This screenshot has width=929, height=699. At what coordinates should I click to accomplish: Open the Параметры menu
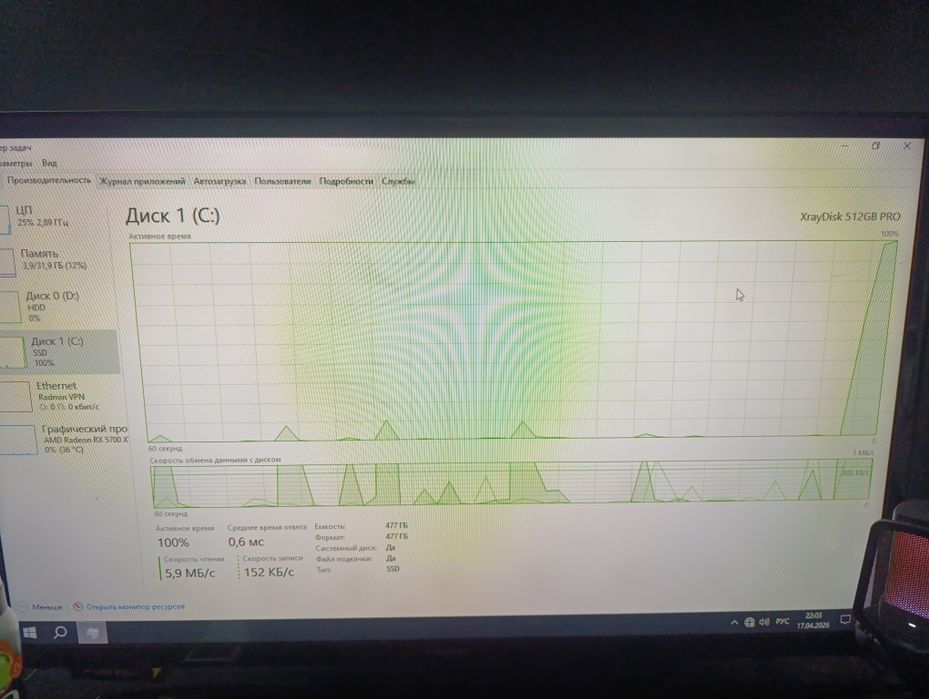(x=16, y=163)
